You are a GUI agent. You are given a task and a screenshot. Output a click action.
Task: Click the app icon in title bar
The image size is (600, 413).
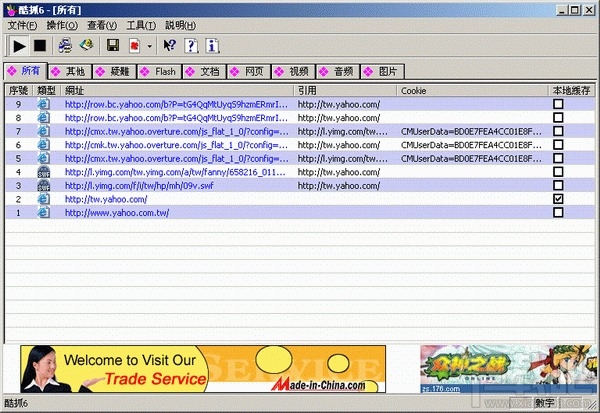click(11, 10)
